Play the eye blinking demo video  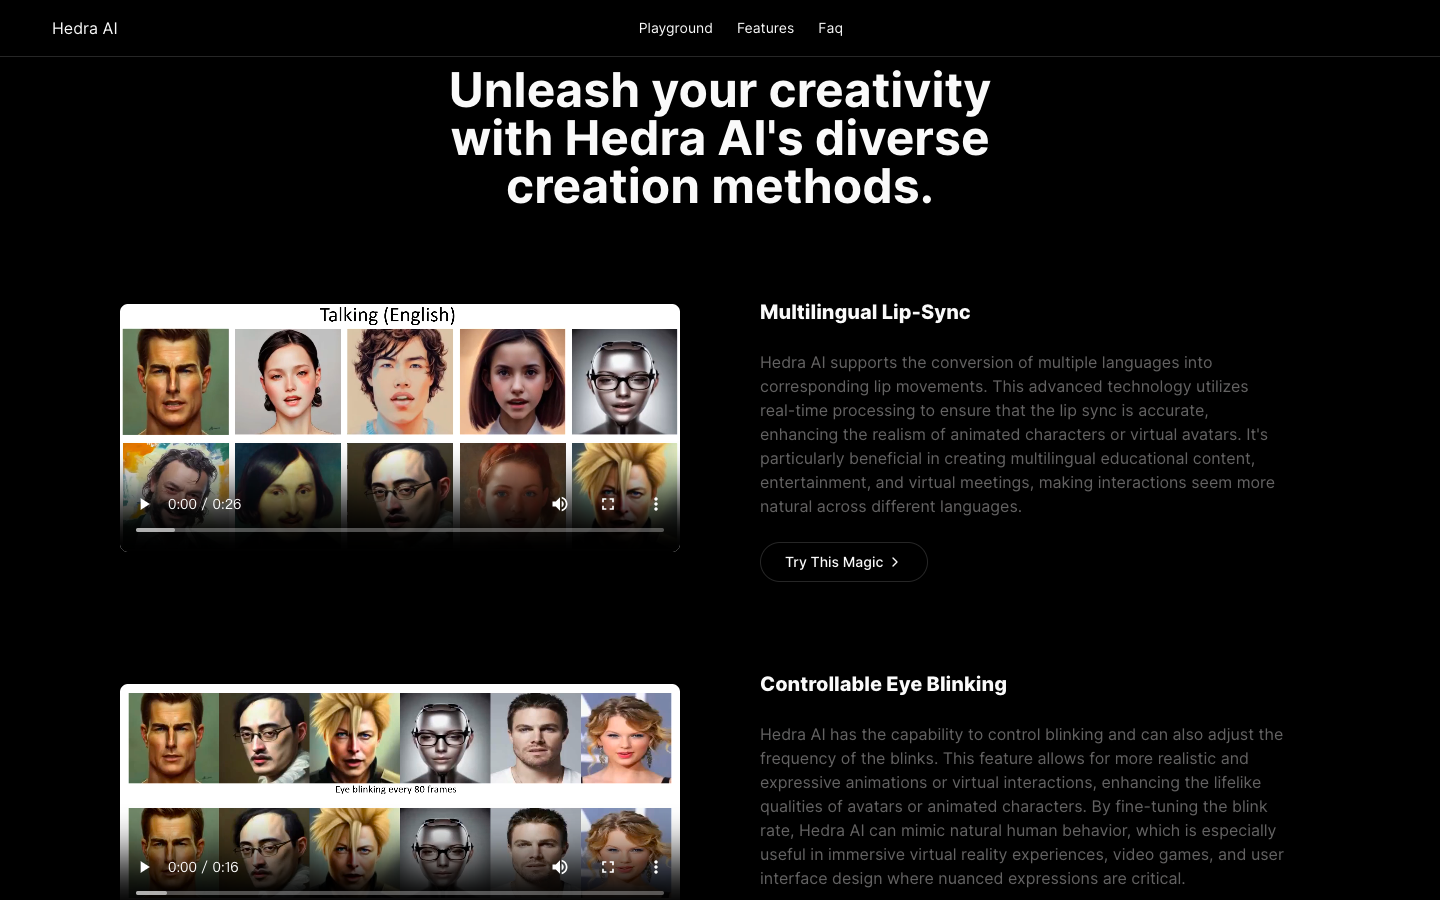point(144,867)
